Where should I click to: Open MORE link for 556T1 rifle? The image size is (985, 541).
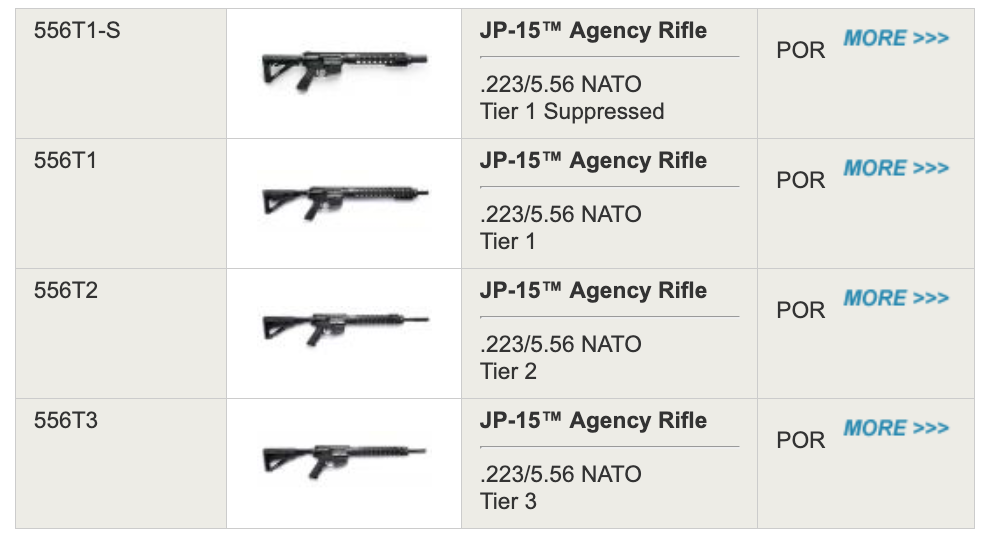click(896, 168)
